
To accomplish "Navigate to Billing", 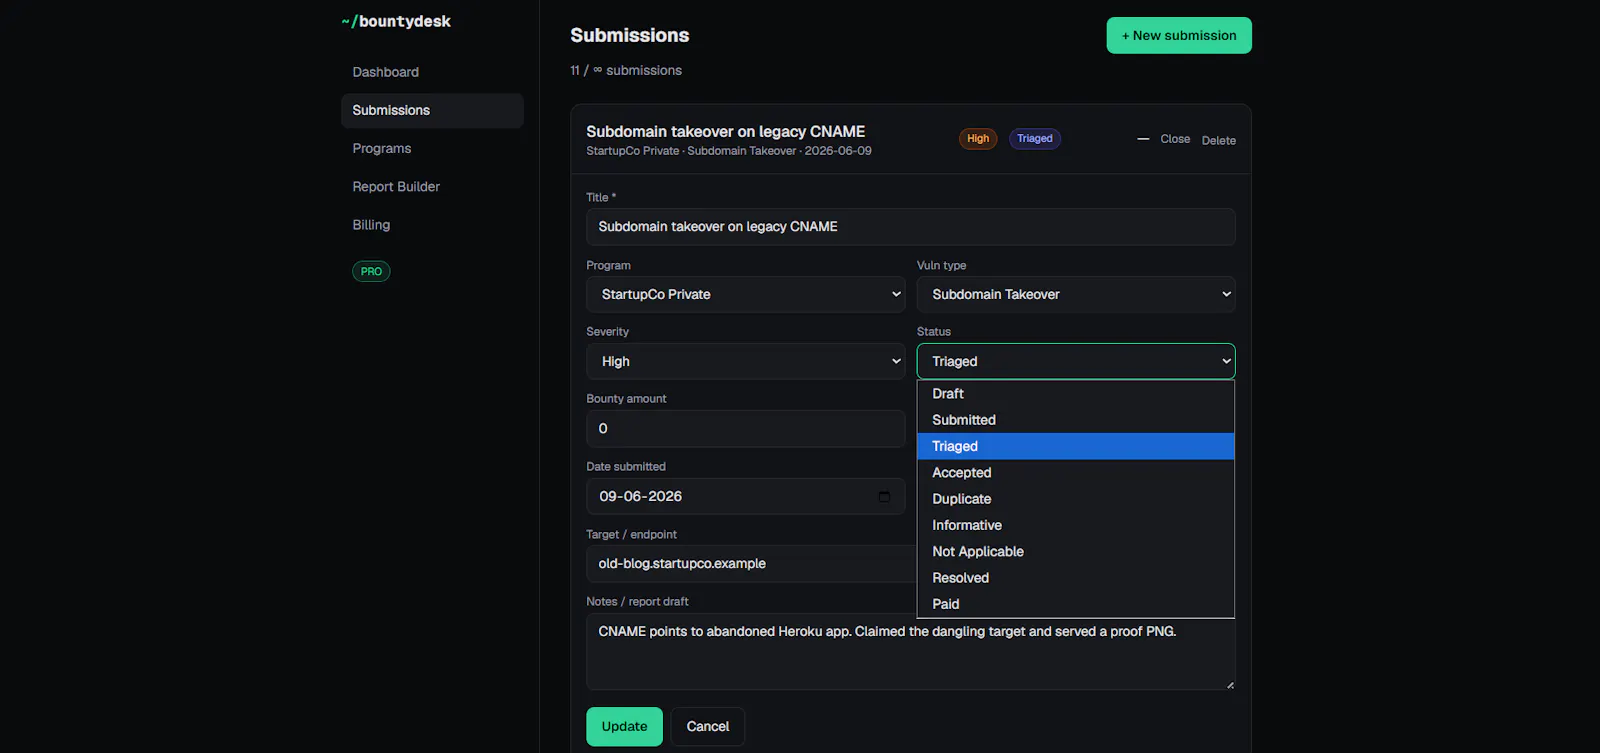I will [432, 225].
